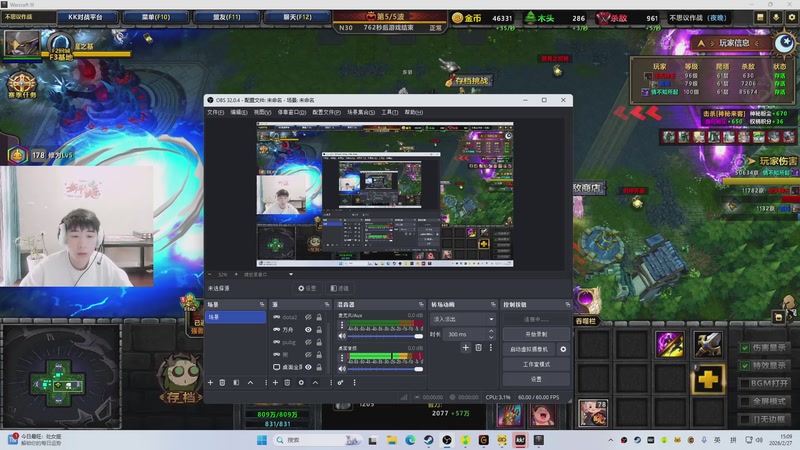Viewport: 800px width, 450px height.
Task: Move source up in the Sources list
Action: click(x=315, y=382)
